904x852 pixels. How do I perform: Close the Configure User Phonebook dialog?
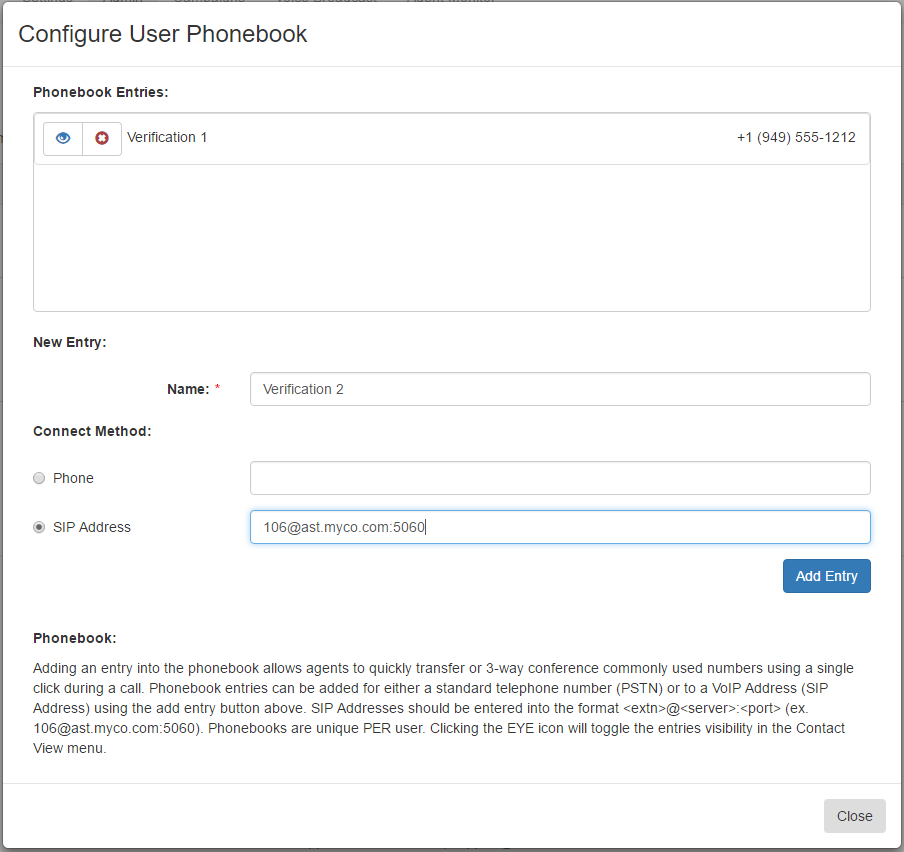[x=854, y=816]
